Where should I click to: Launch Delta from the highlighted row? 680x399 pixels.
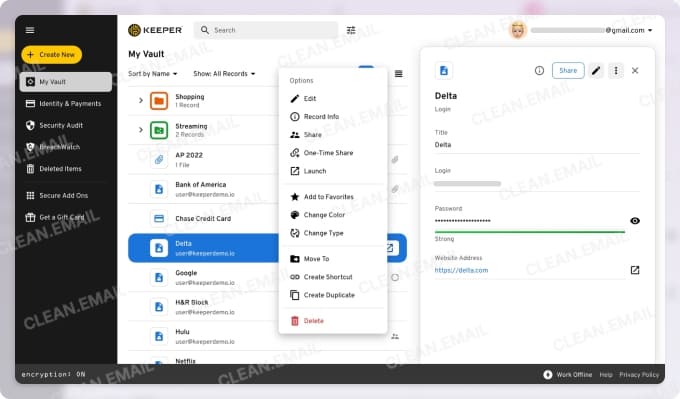[x=390, y=248]
